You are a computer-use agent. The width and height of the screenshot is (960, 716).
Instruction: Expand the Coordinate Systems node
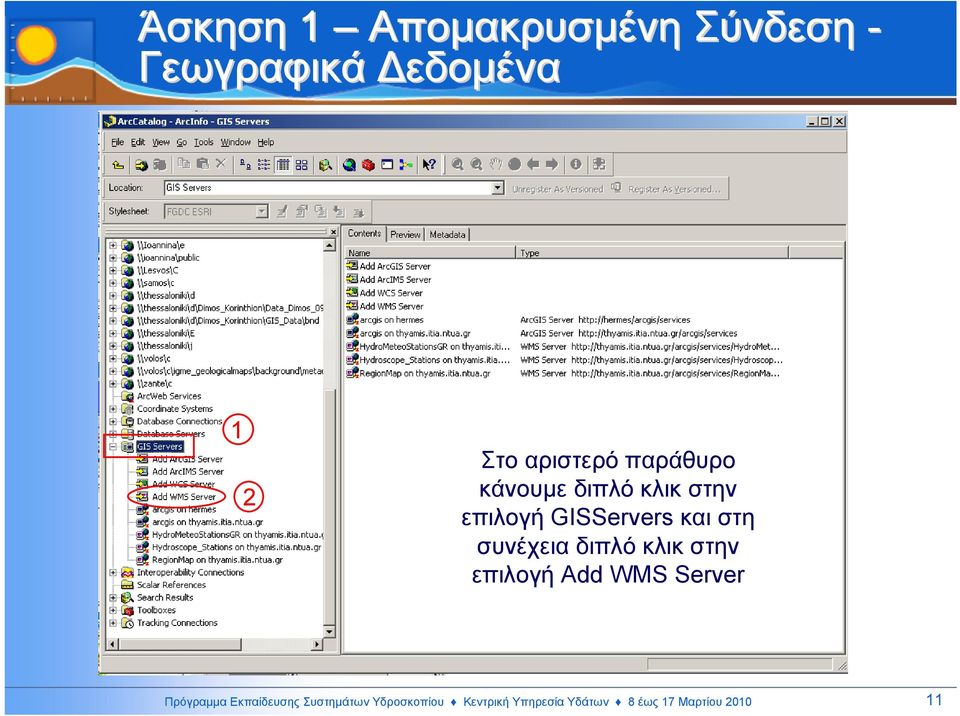coord(113,409)
